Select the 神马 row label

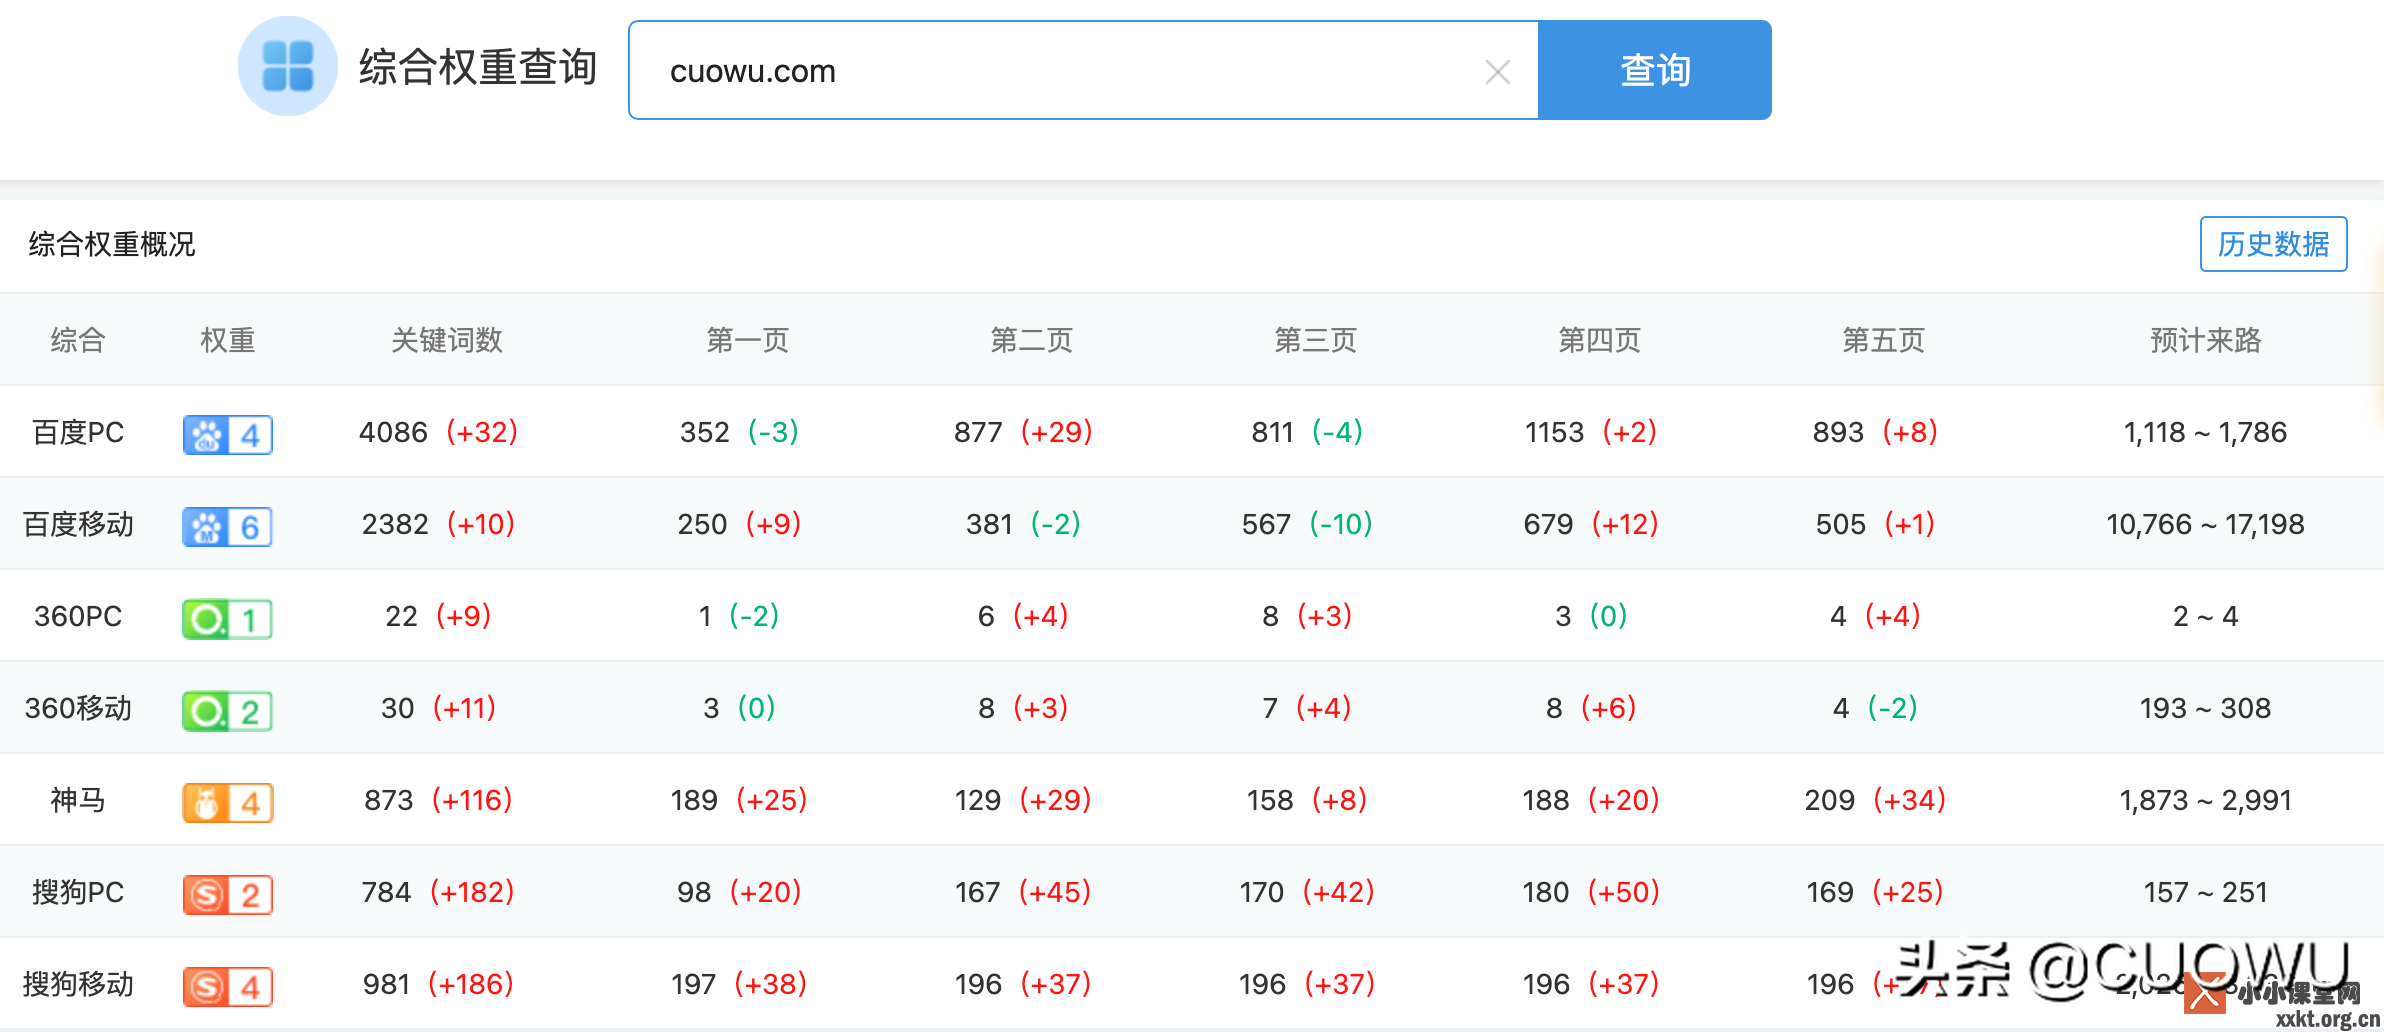tap(78, 800)
